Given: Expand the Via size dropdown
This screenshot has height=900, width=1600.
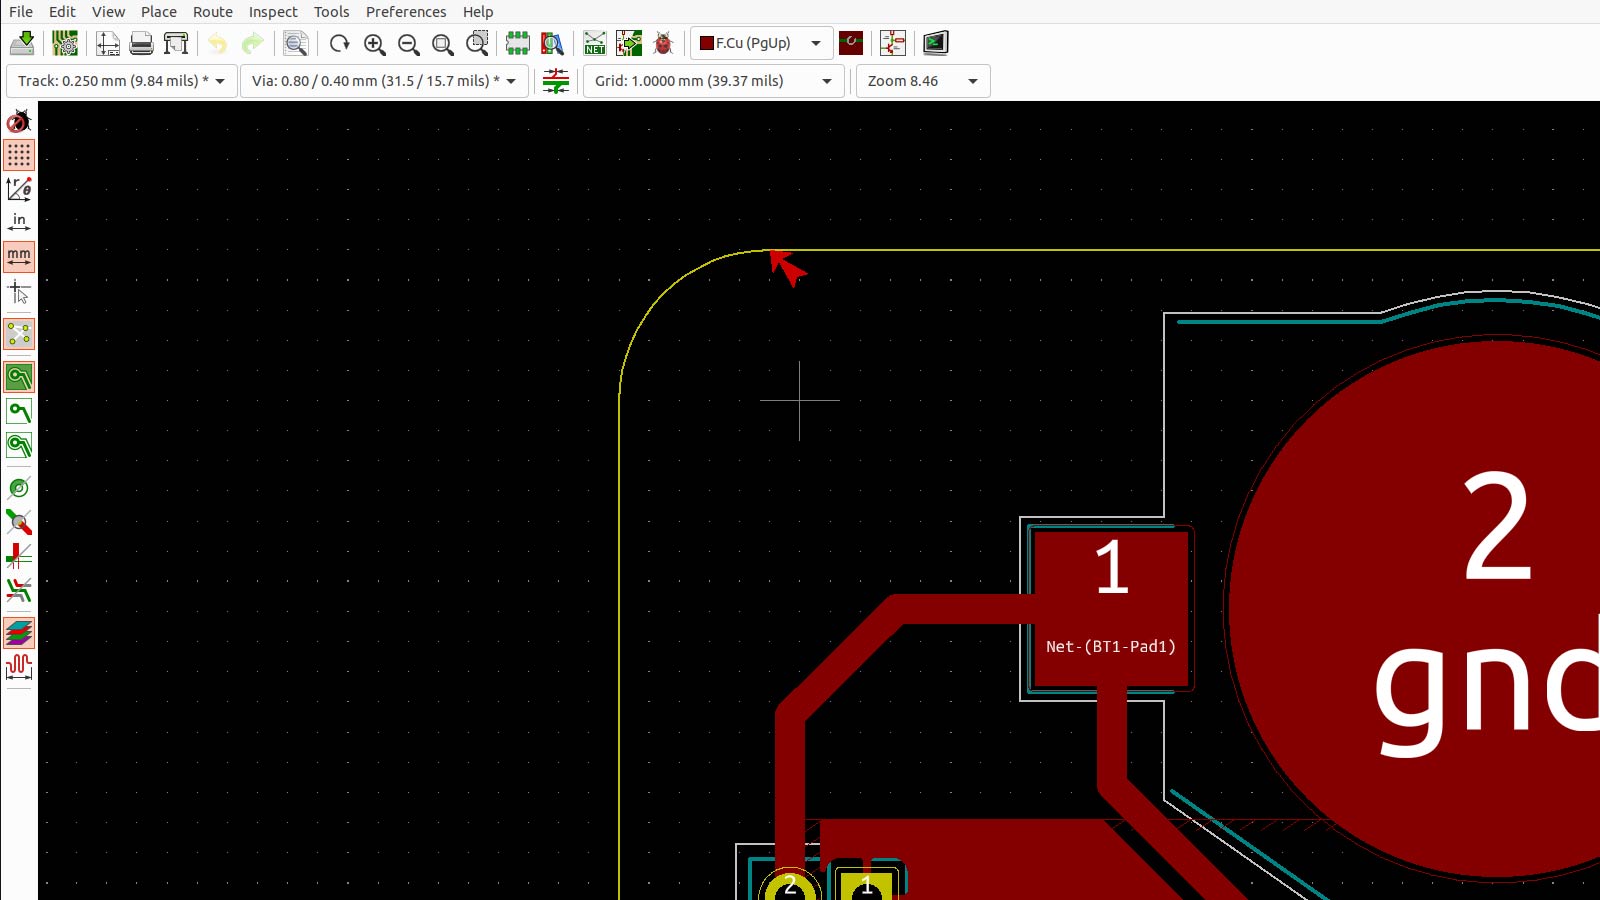Looking at the screenshot, I should (x=384, y=81).
